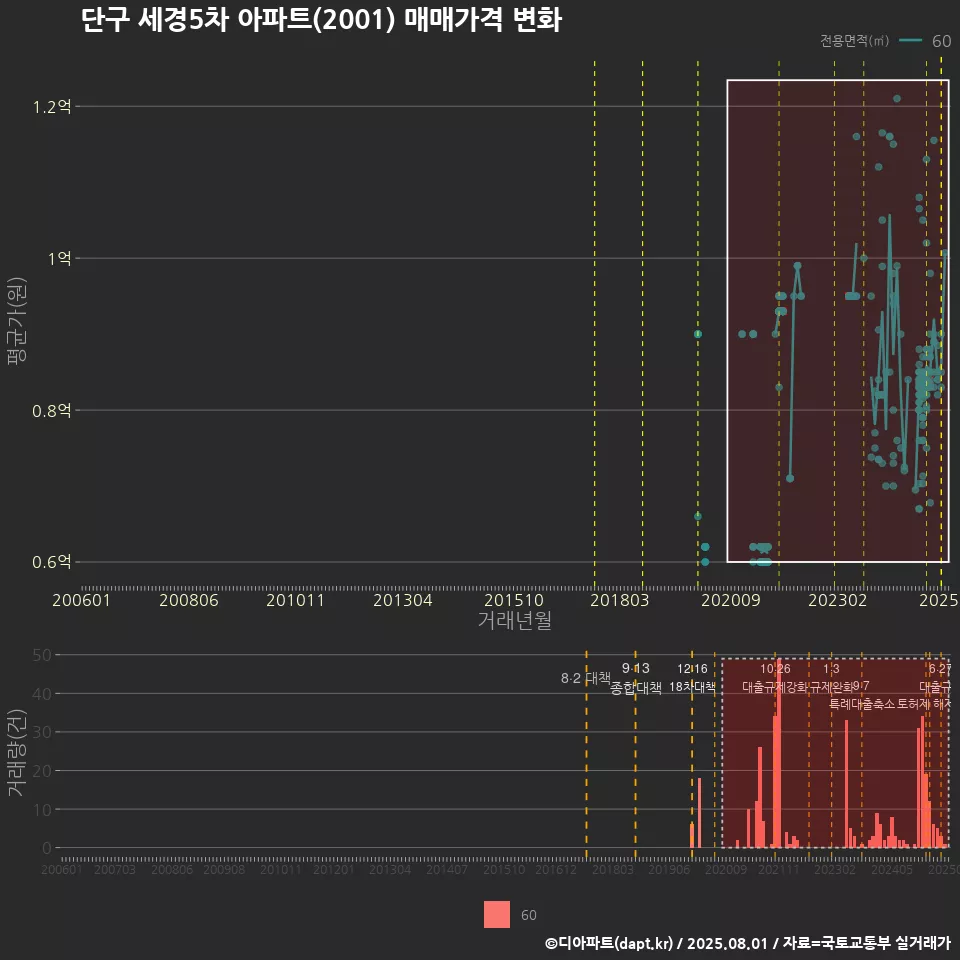Select '200806' on the price chart x-axis
This screenshot has height=960, width=960.
[x=189, y=600]
